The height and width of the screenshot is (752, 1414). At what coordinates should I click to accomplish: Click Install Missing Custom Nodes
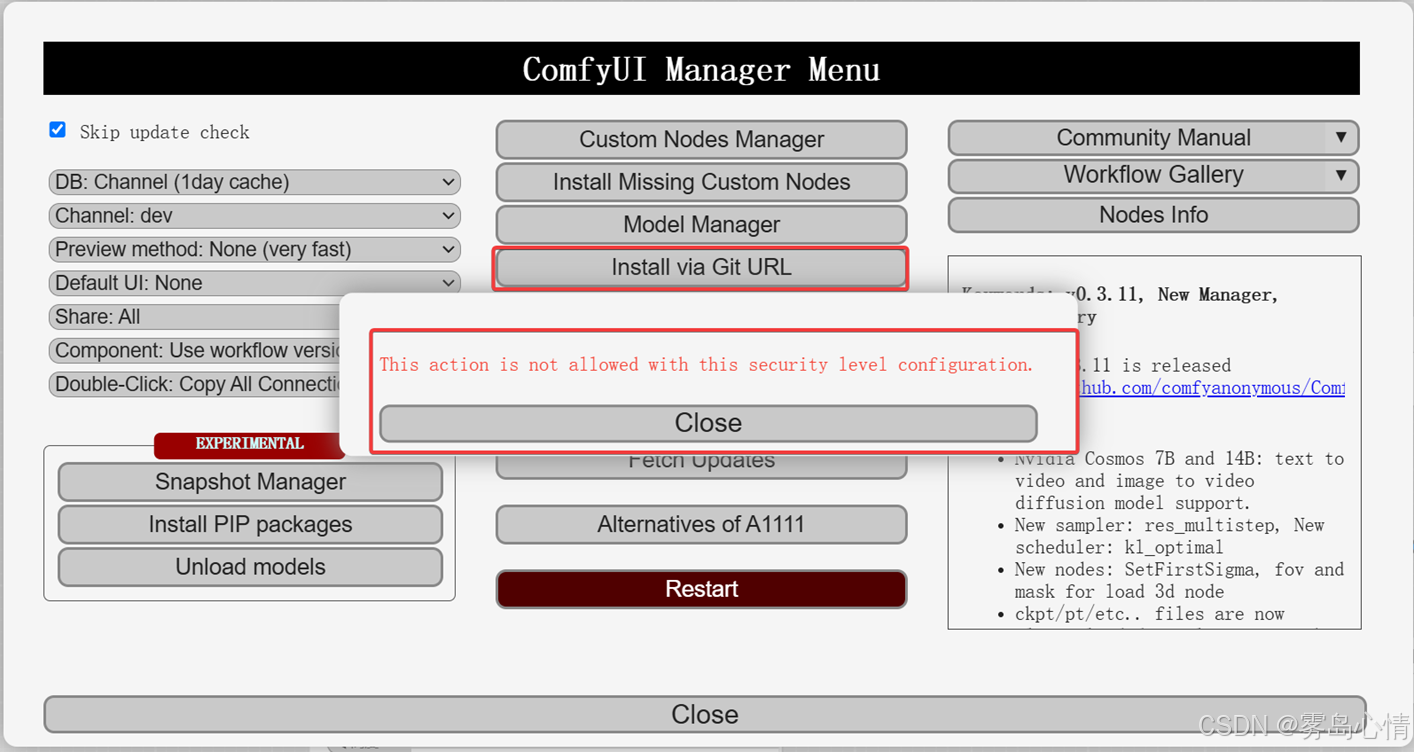pos(701,182)
